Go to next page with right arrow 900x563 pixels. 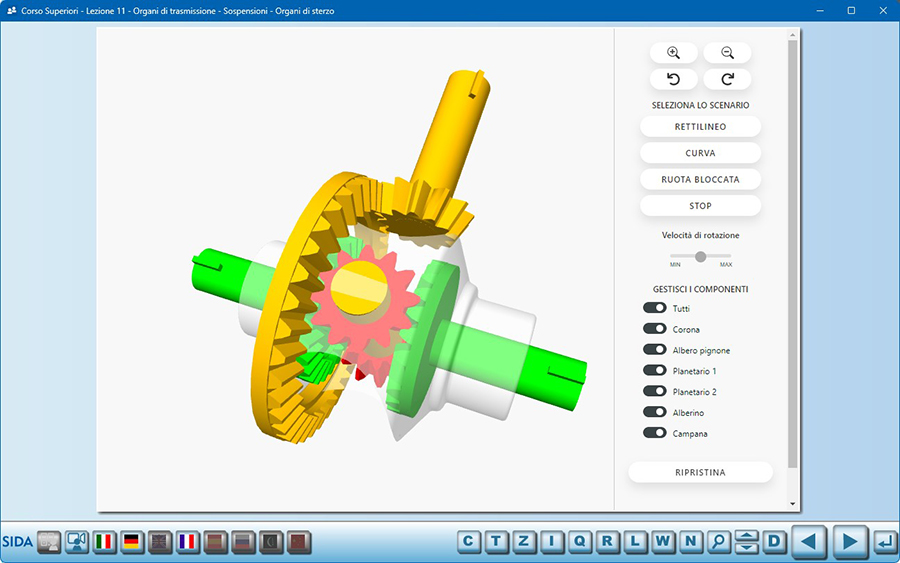pos(849,542)
